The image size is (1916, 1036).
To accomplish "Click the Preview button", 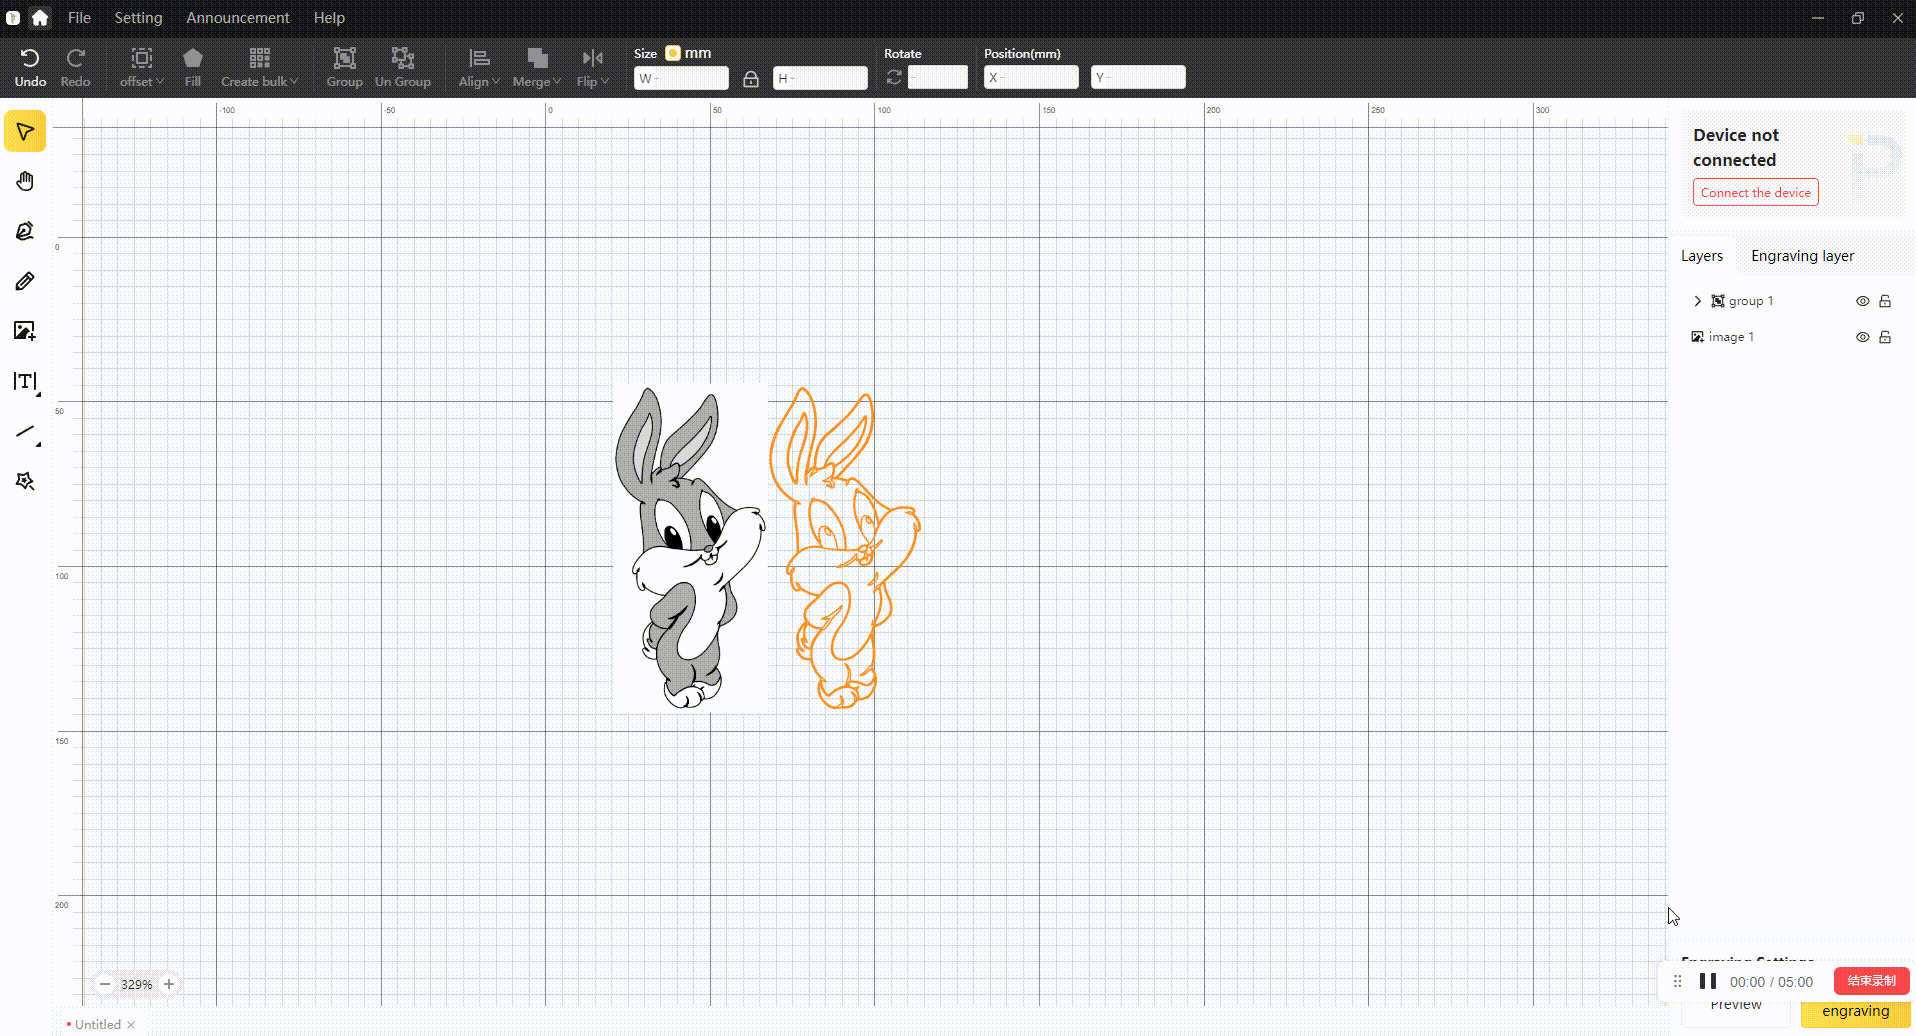I will tap(1736, 1005).
